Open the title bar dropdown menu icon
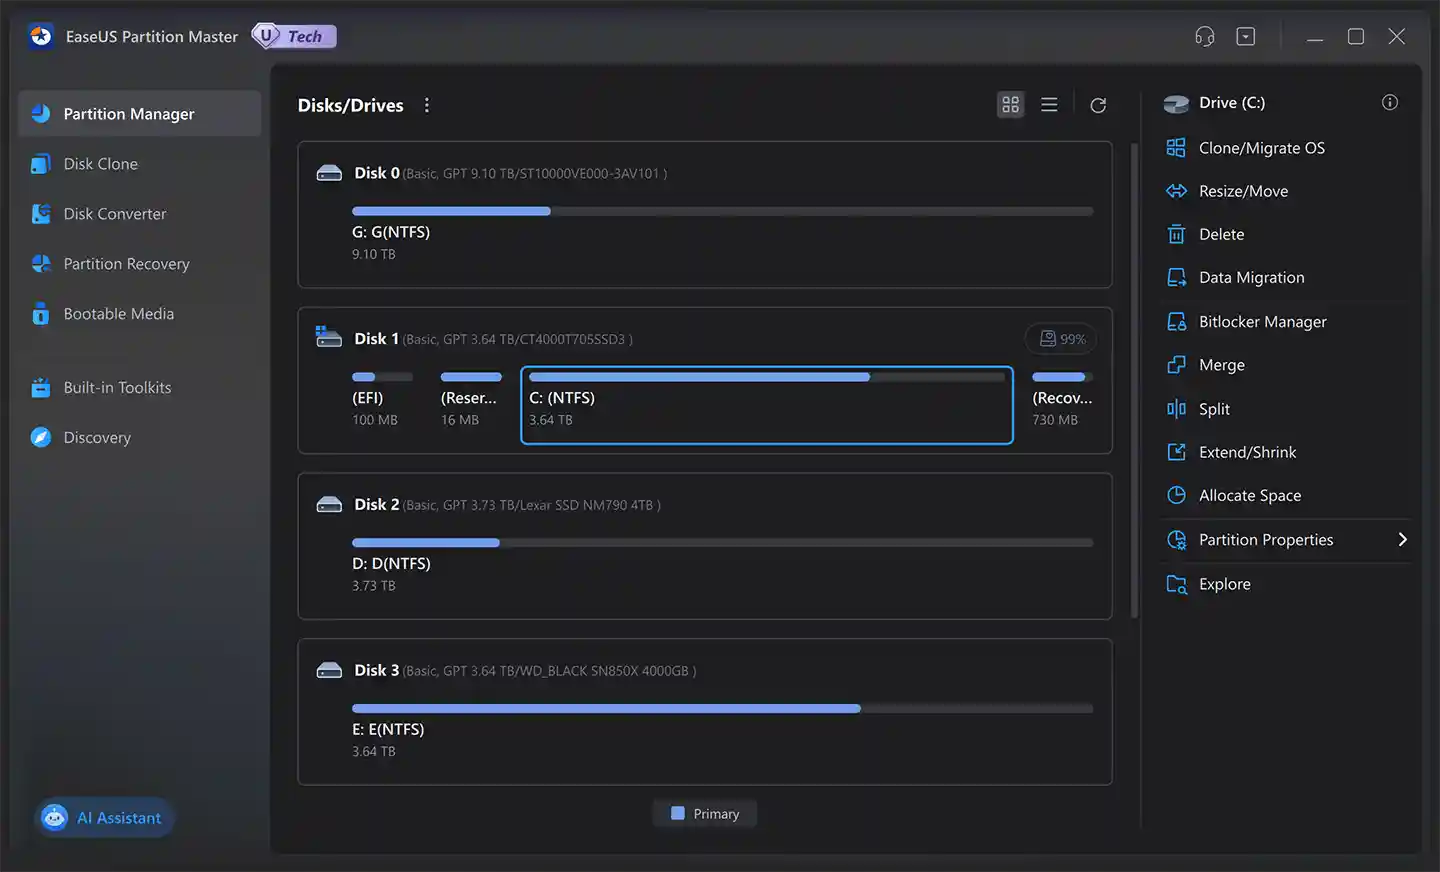This screenshot has width=1440, height=872. pyautogui.click(x=1245, y=37)
